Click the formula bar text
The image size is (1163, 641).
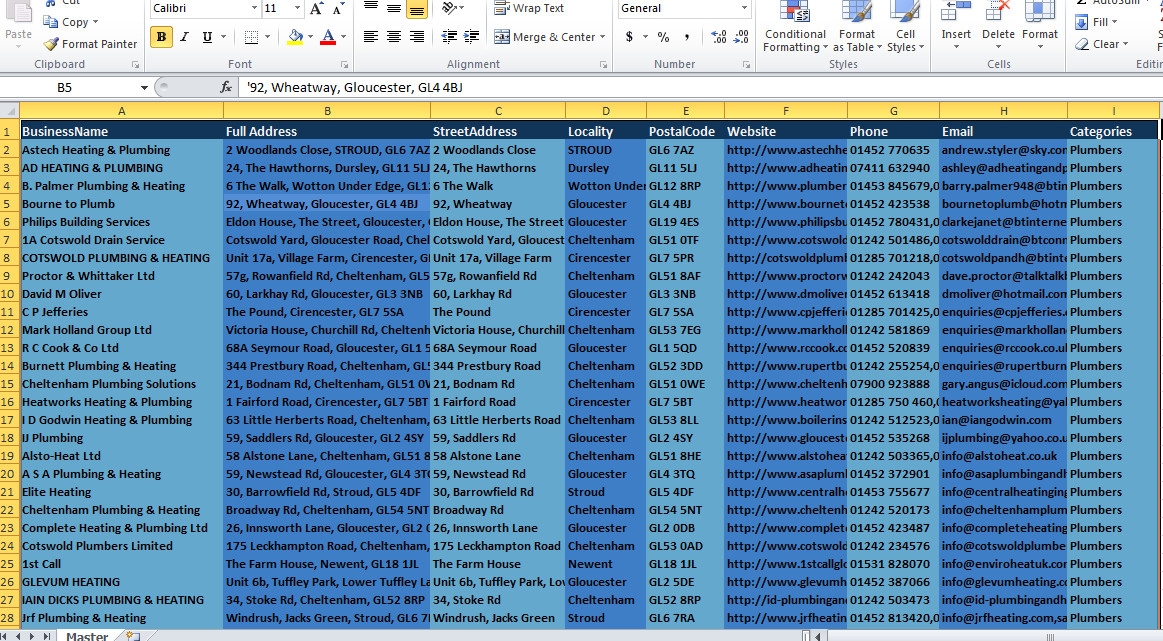[355, 88]
